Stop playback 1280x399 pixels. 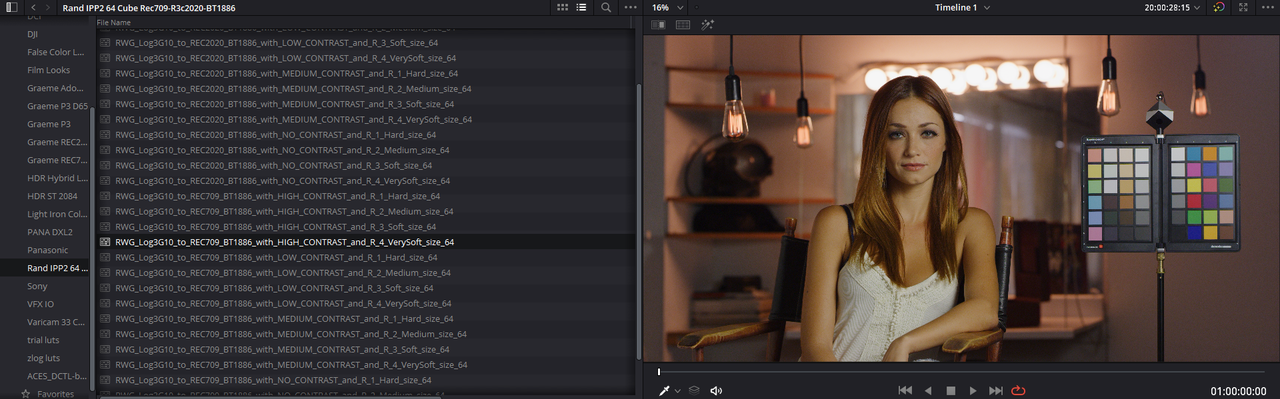tap(951, 390)
